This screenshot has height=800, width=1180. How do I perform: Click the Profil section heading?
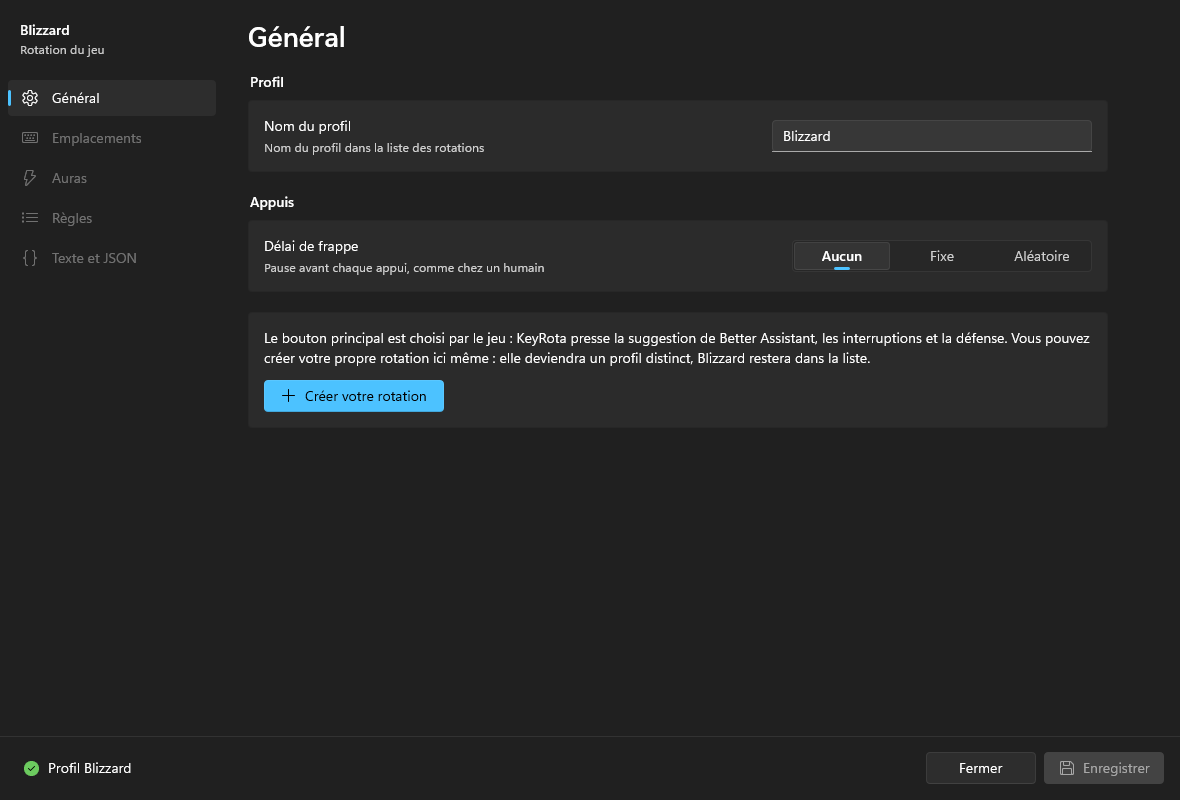(x=266, y=82)
